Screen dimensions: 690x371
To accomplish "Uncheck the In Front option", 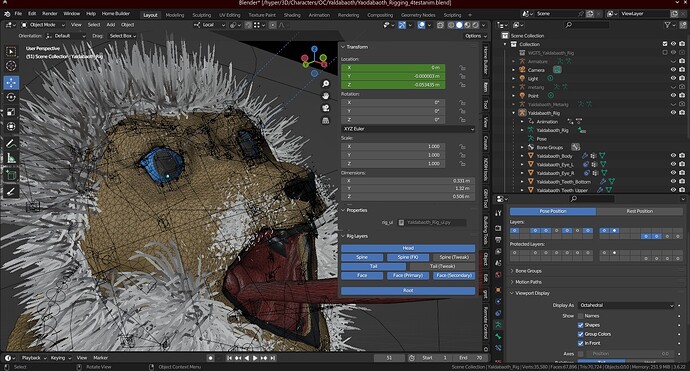I will [580, 343].
